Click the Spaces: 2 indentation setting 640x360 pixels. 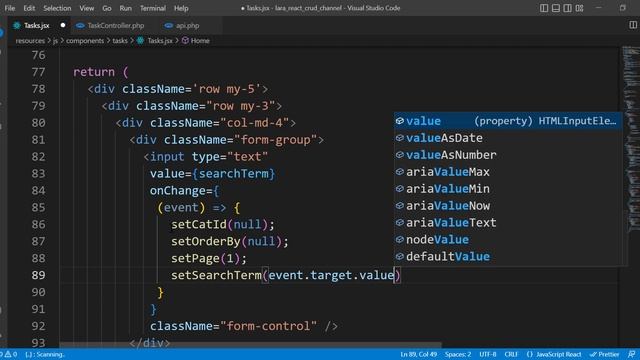tap(458, 354)
